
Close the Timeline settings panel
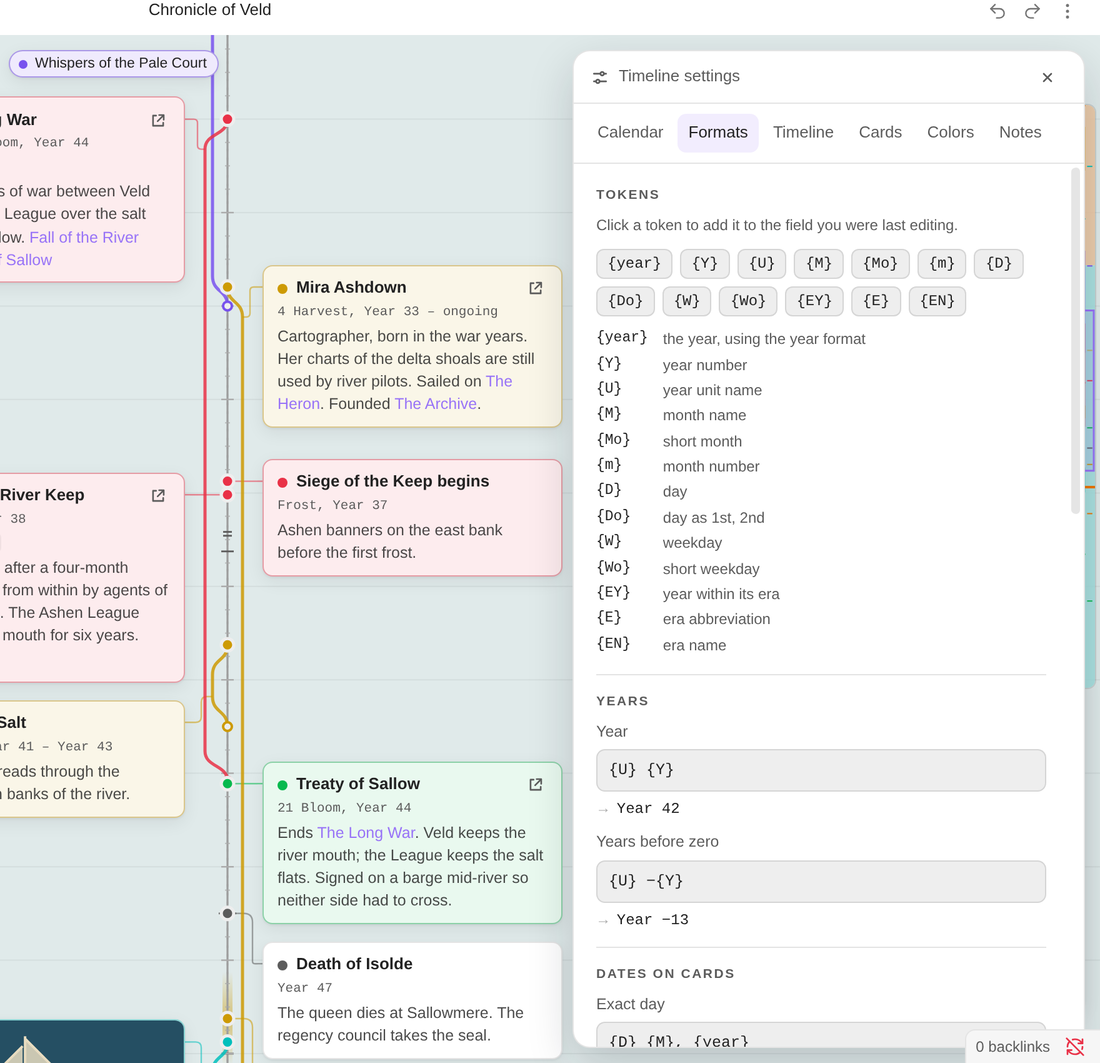click(x=1047, y=77)
